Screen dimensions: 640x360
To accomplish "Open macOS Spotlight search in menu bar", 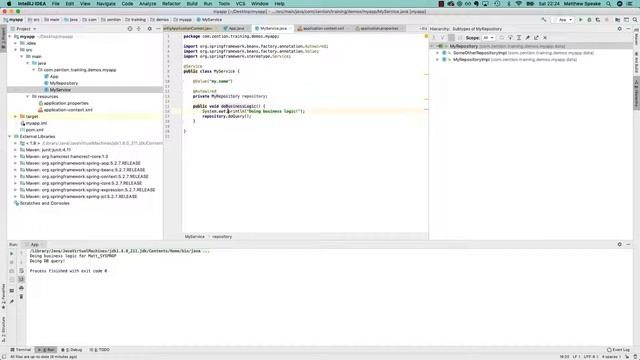I will [x=609, y=4].
